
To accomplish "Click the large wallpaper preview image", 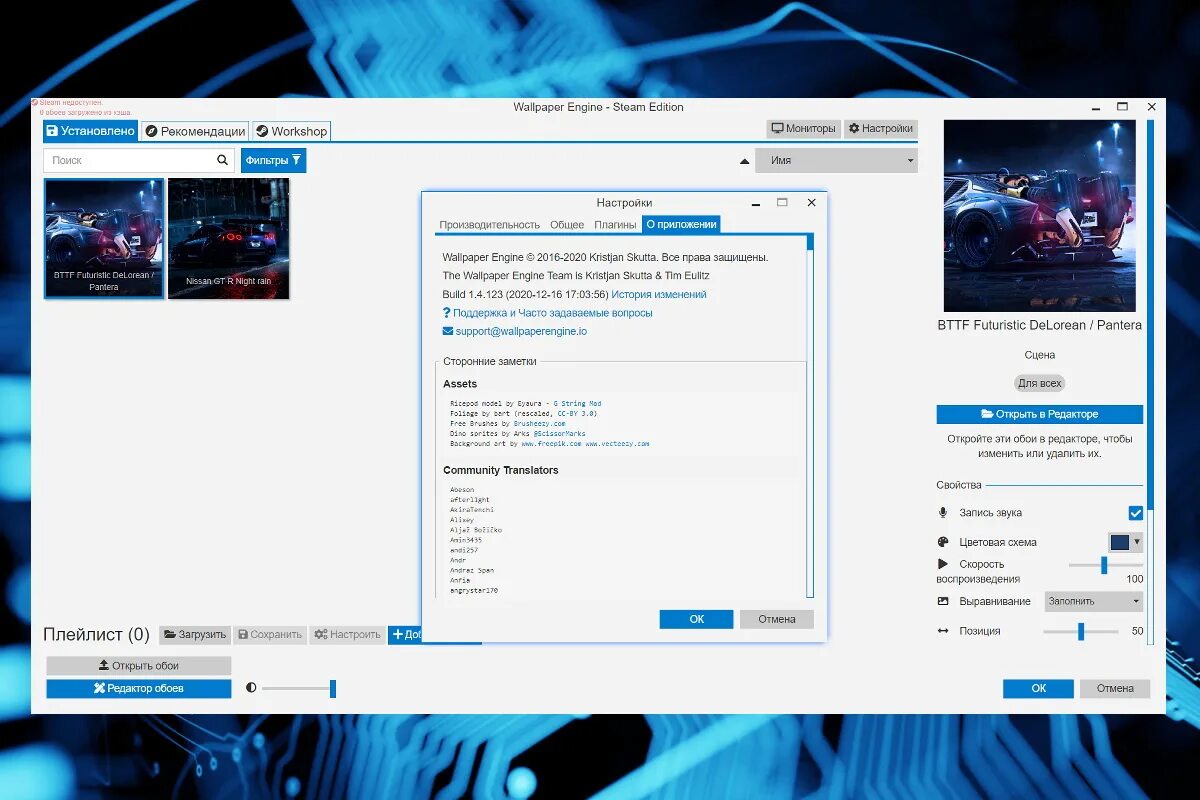I will pyautogui.click(x=1040, y=215).
